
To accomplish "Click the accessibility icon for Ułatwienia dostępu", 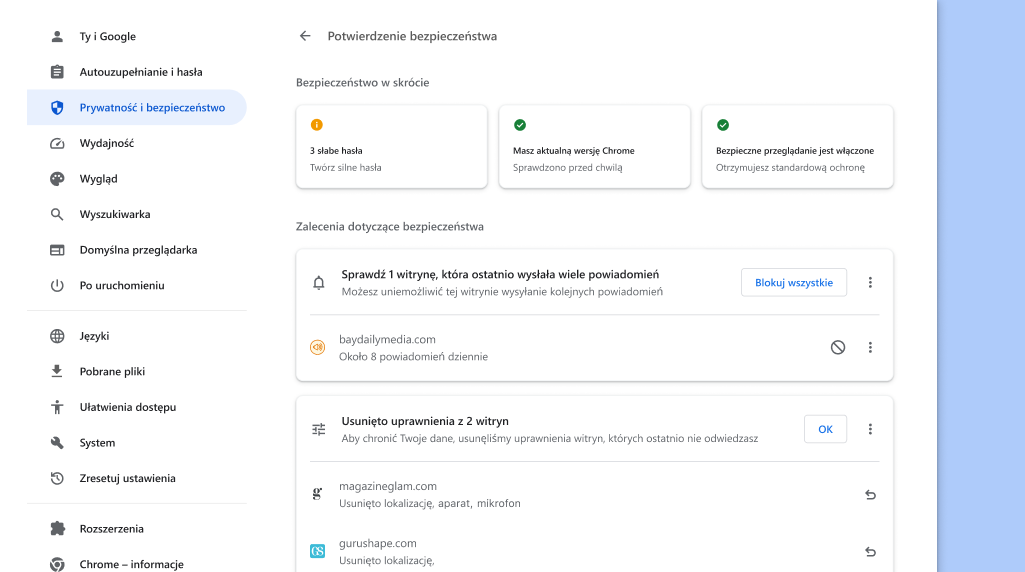I will click(x=57, y=407).
